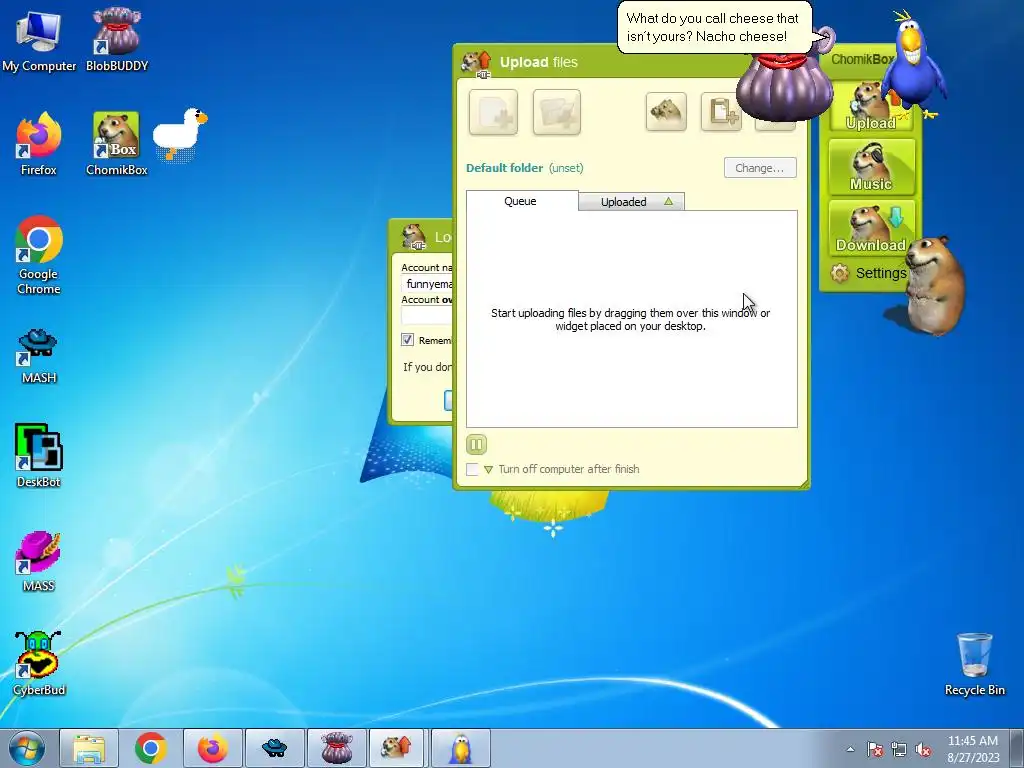This screenshot has width=1024, height=768.
Task: Open File Explorer from the taskbar
Action: pyautogui.click(x=89, y=748)
